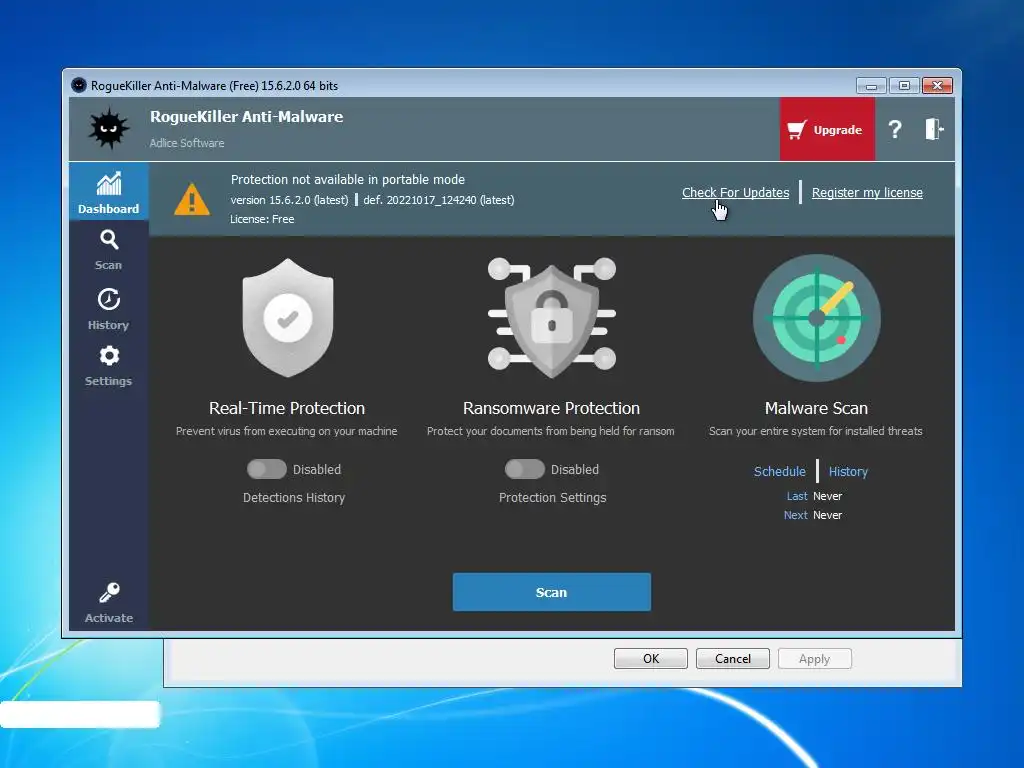Screen dimensions: 1024x768
Task: Click the 'Real-Time Protection' heading
Action: click(287, 408)
